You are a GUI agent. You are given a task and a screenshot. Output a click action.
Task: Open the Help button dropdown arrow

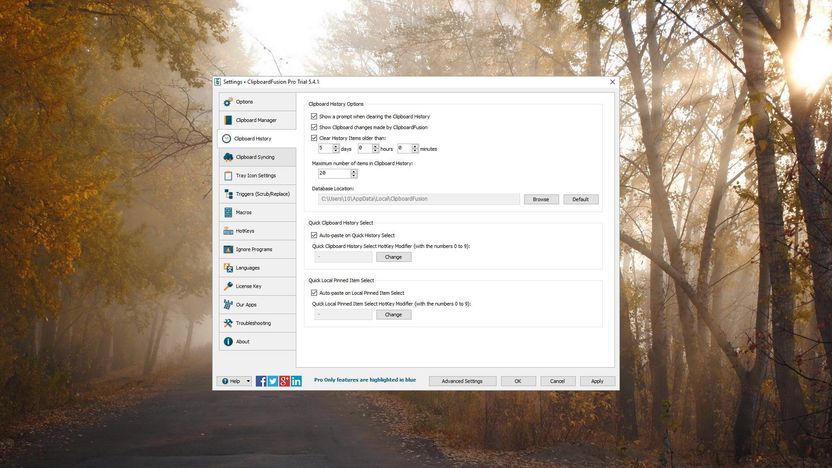(248, 381)
